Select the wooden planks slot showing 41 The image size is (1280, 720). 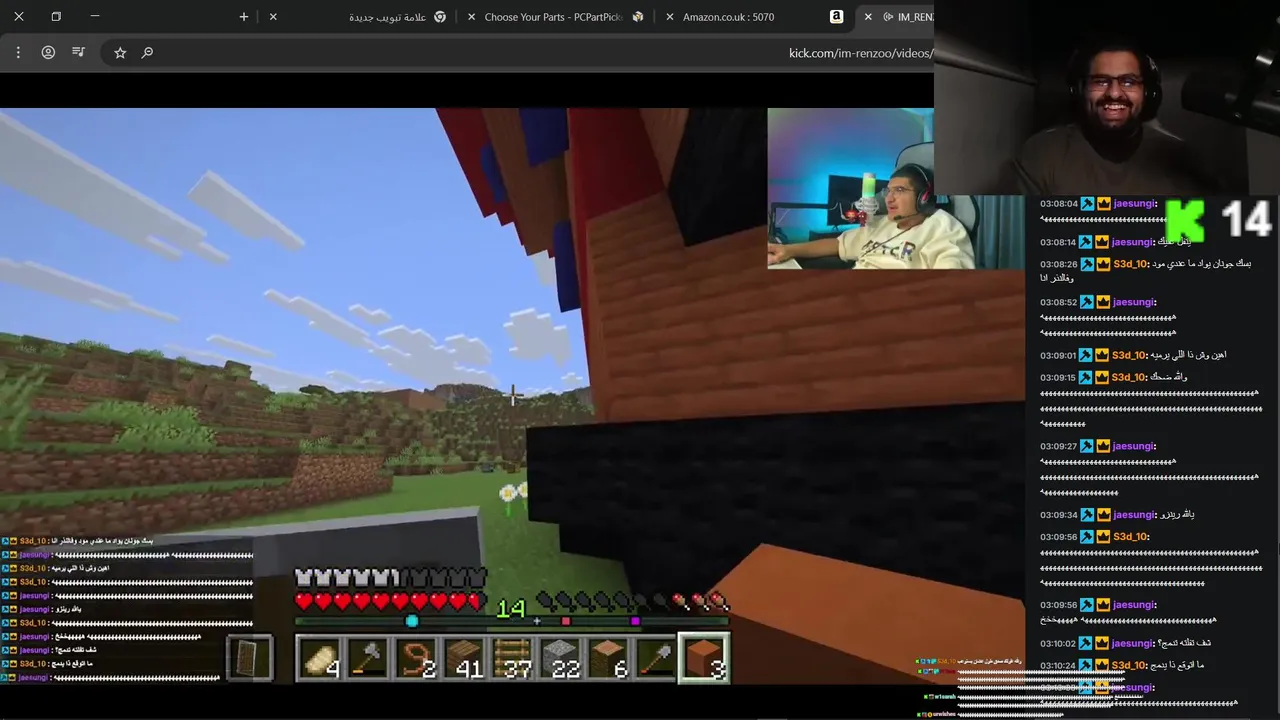point(464,658)
